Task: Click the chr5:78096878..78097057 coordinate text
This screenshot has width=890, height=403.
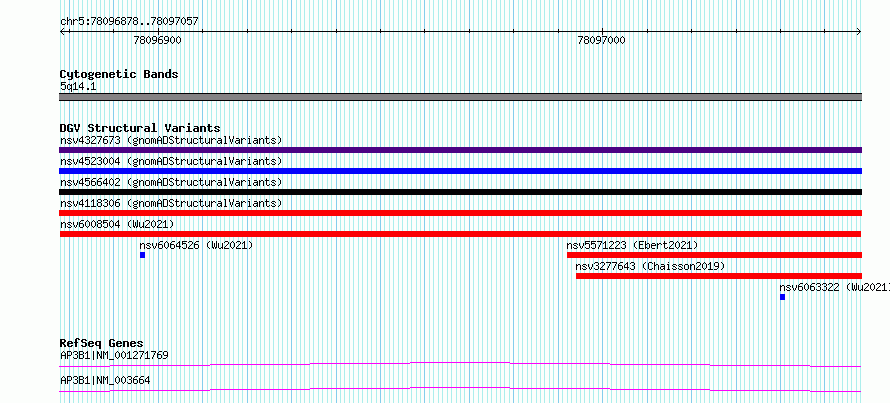Action: tap(129, 22)
